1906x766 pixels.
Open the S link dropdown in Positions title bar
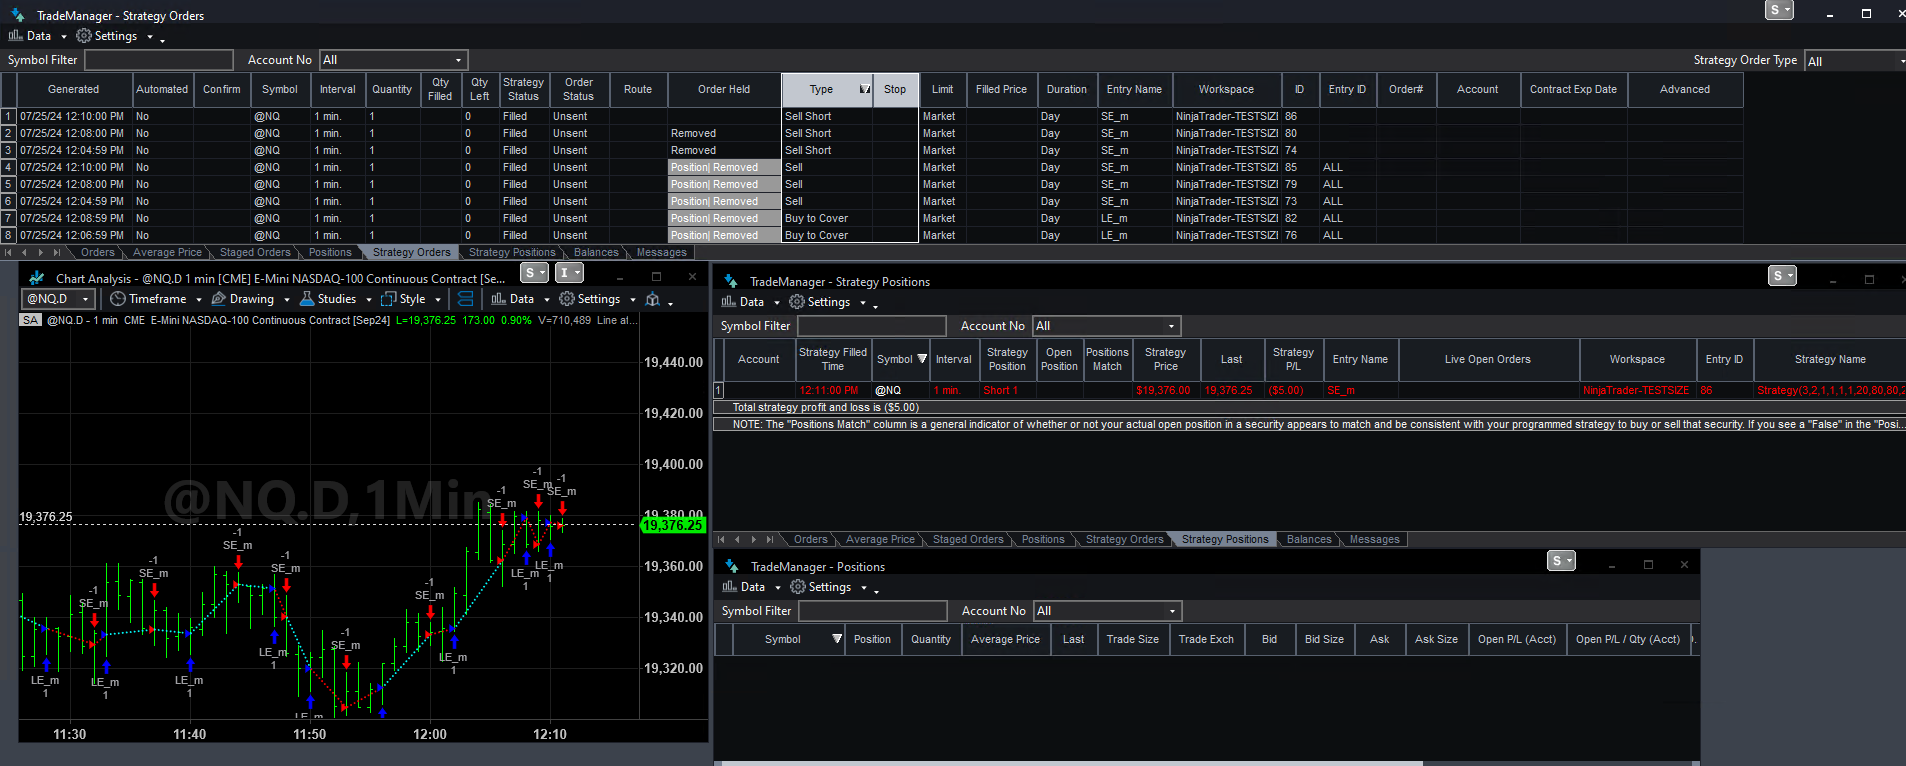1562,561
